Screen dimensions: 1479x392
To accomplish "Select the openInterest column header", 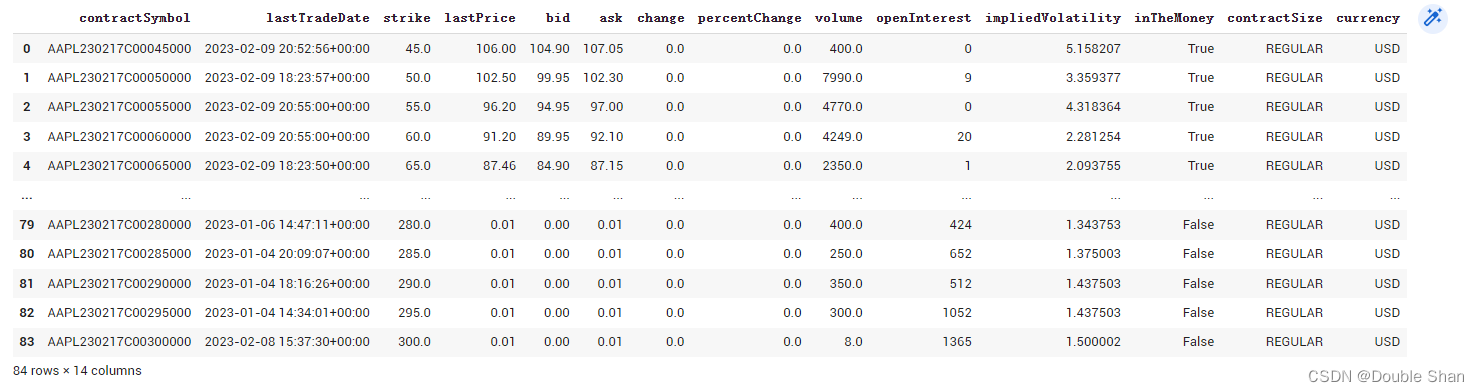I will 924,18.
